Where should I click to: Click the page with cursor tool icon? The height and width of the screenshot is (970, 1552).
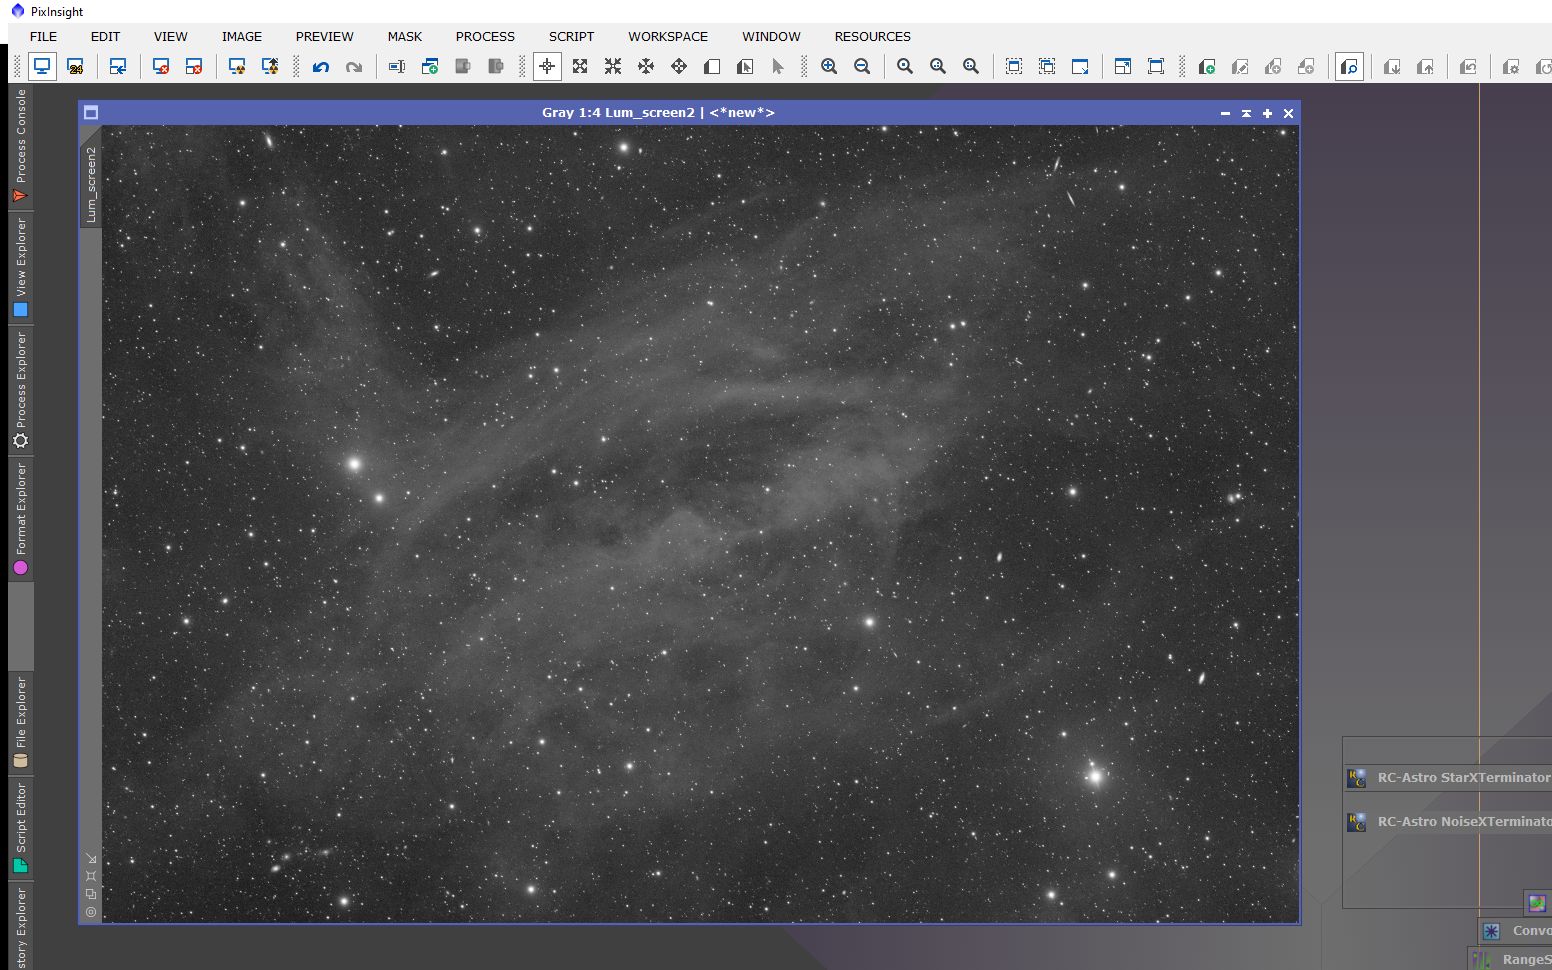(x=745, y=67)
